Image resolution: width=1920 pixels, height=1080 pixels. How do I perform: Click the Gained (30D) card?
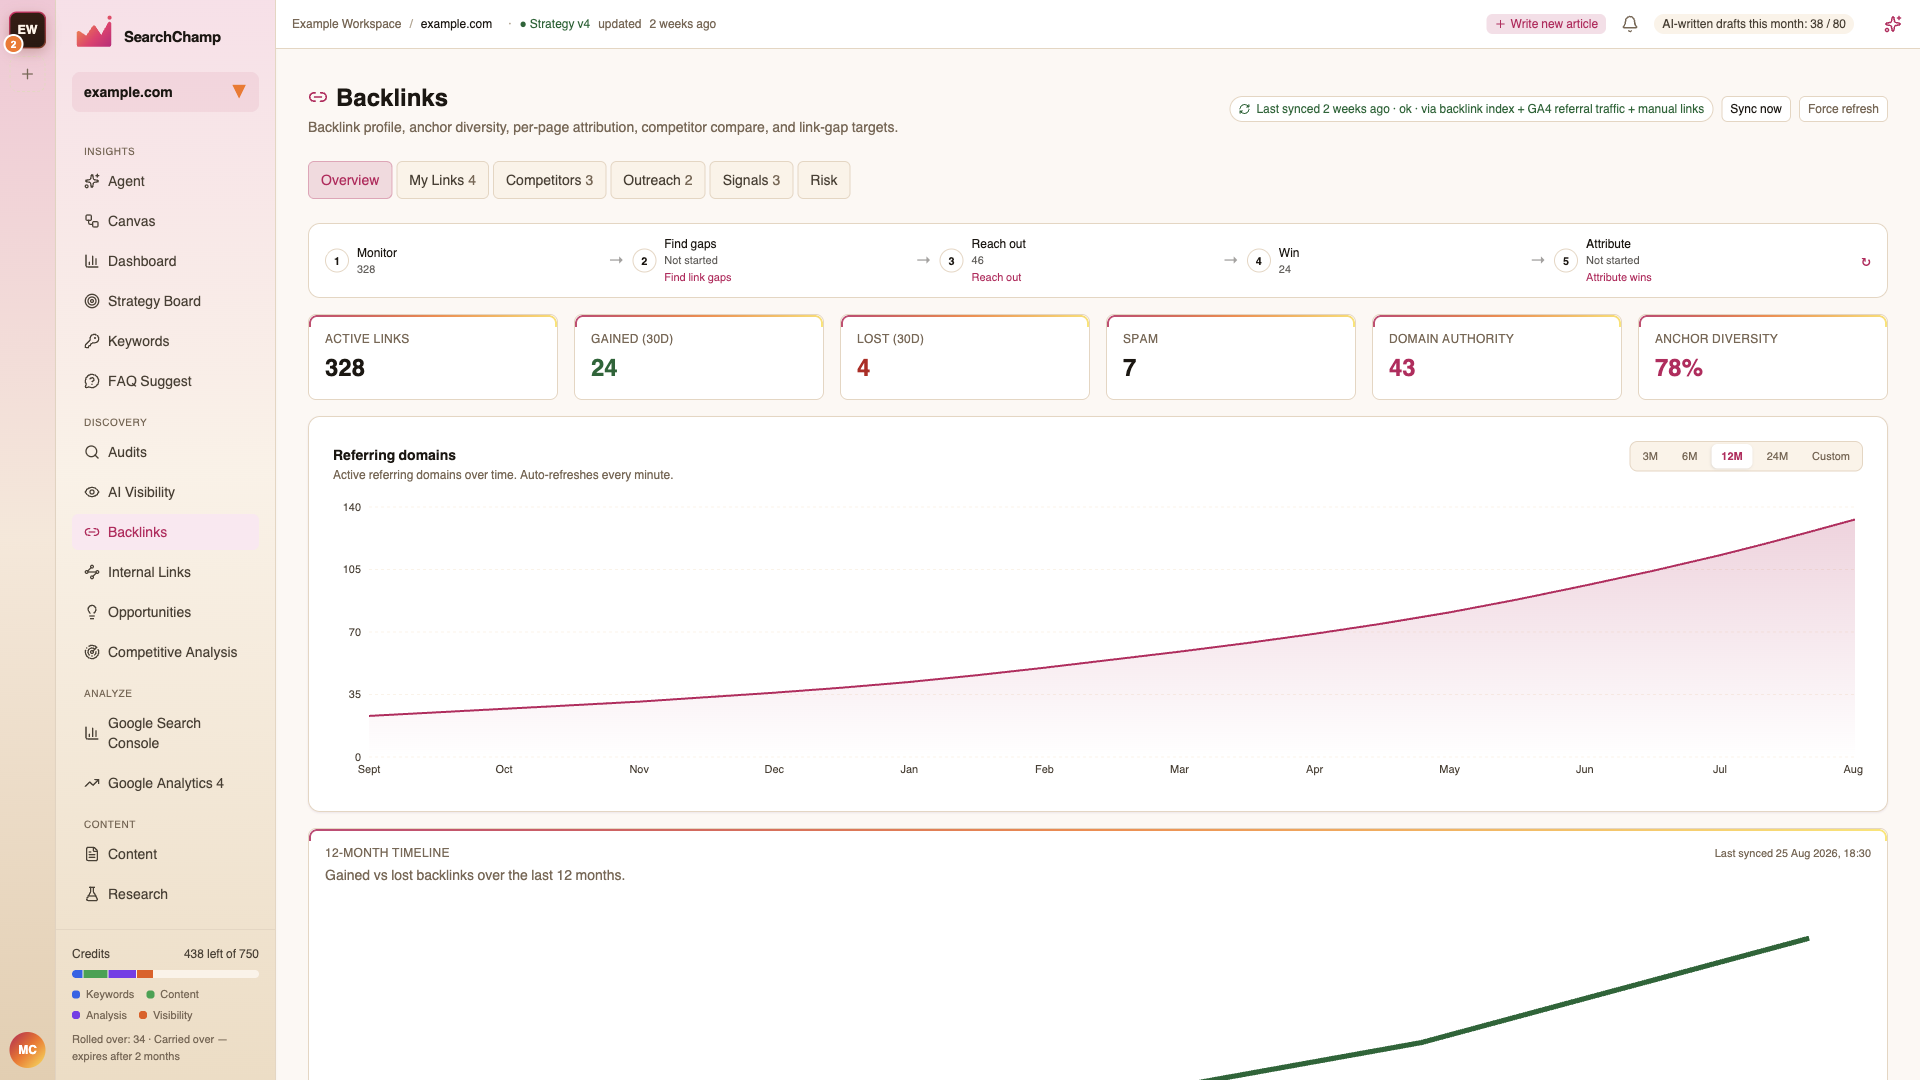click(699, 357)
